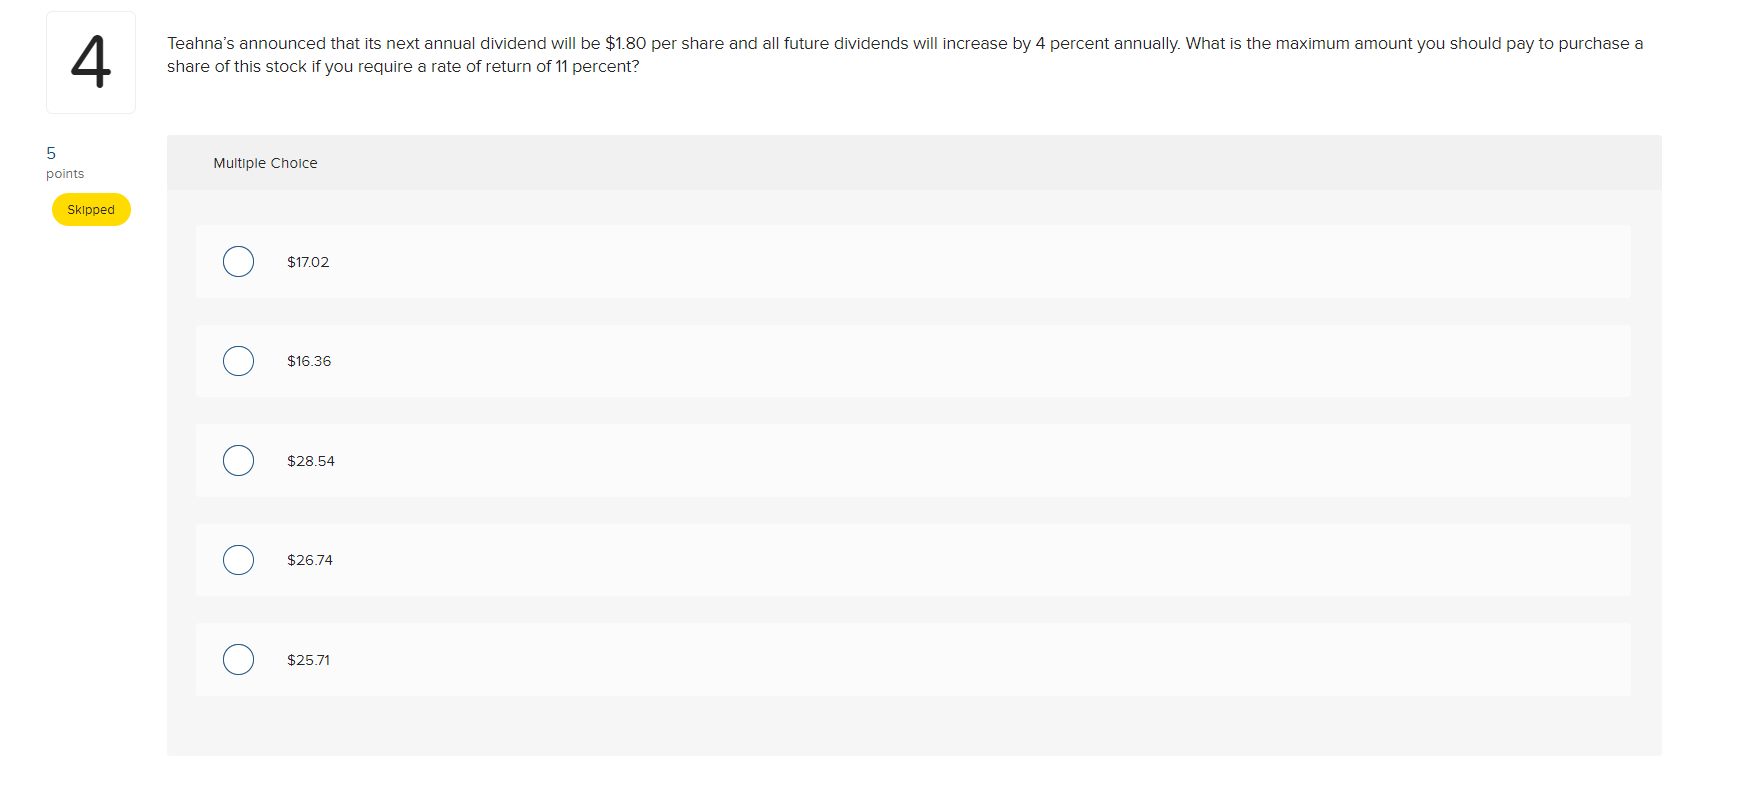Click the yellow Skipped badge
Screen dimensions: 1737x806
pyautogui.click(x=91, y=209)
